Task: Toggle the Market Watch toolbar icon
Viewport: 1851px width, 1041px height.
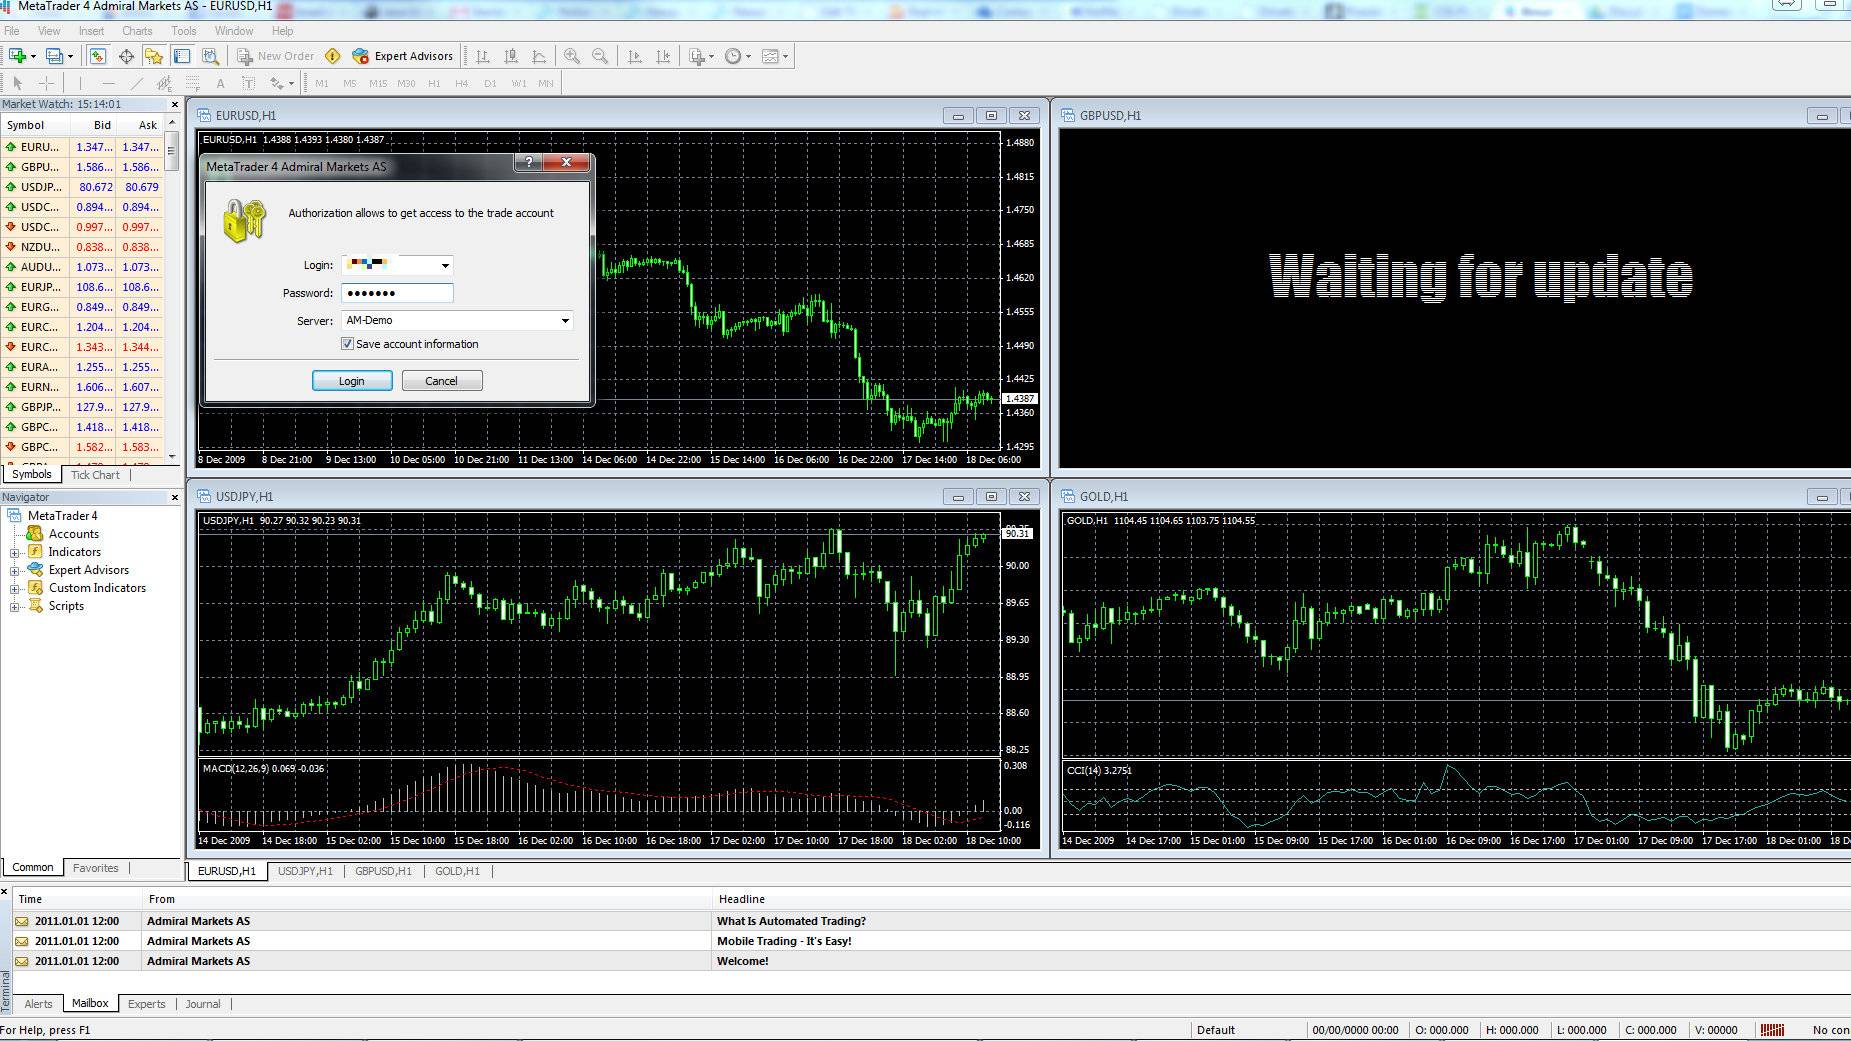Action: 97,56
